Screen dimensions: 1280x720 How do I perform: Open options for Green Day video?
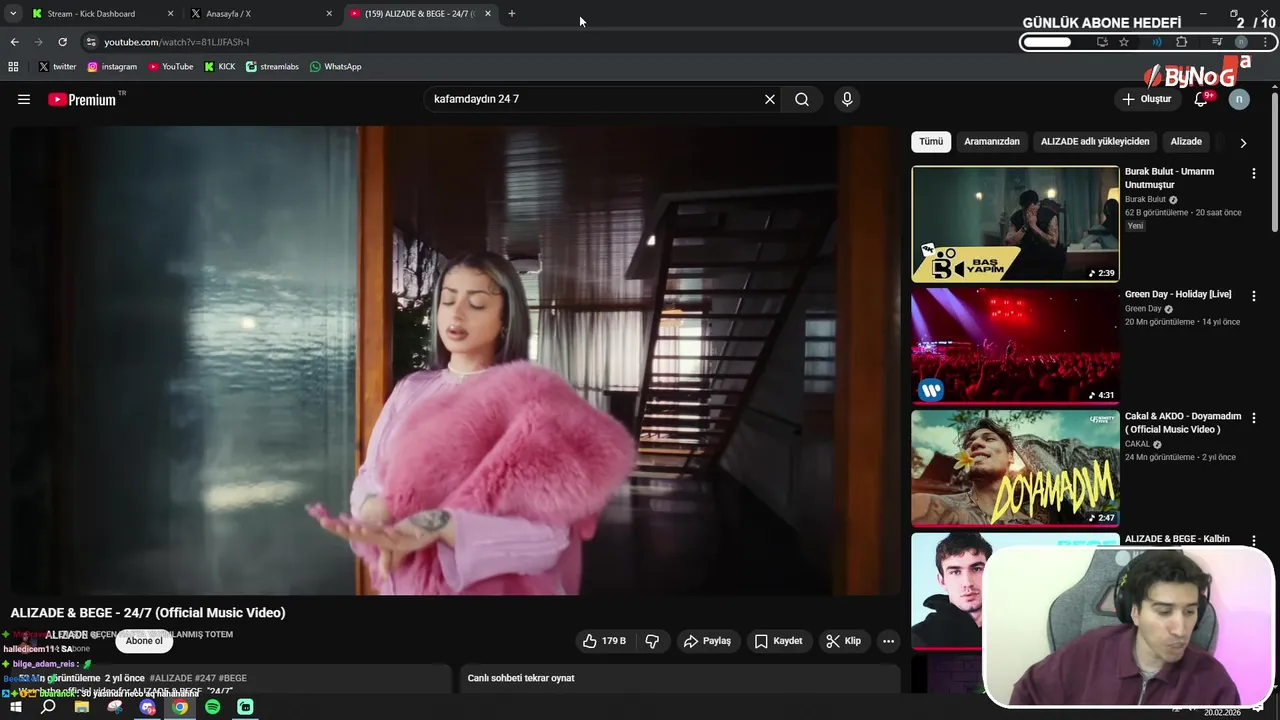click(1253, 295)
